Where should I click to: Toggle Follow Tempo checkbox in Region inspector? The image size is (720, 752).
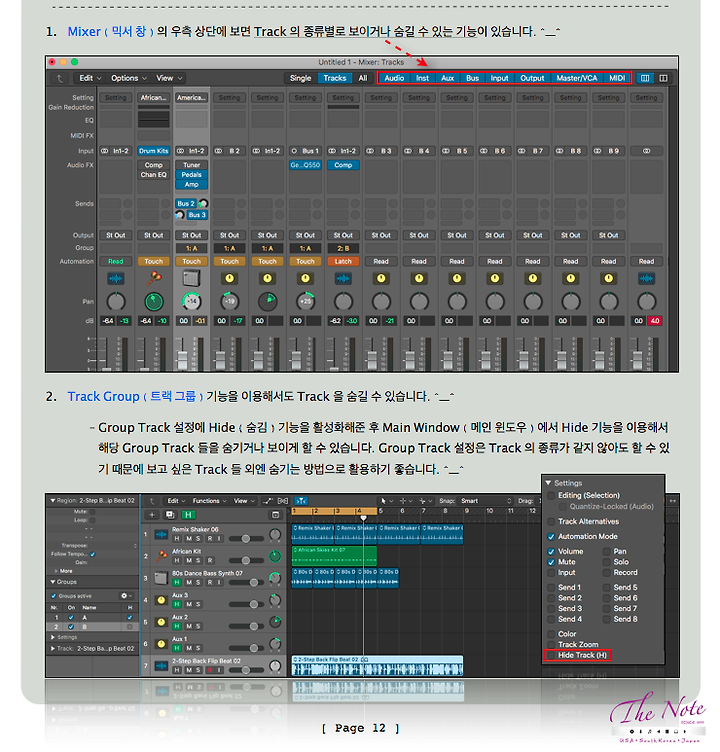(x=93, y=554)
